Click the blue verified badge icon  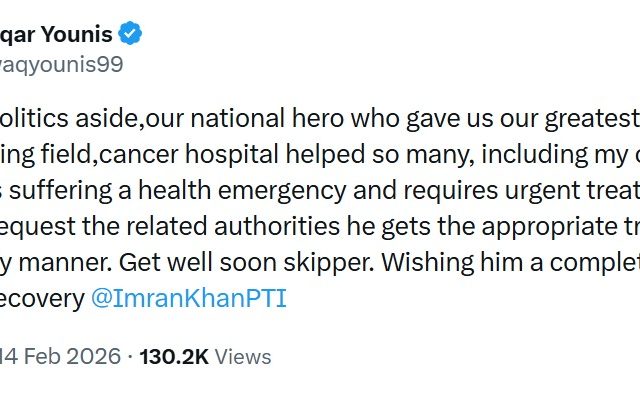[130, 33]
